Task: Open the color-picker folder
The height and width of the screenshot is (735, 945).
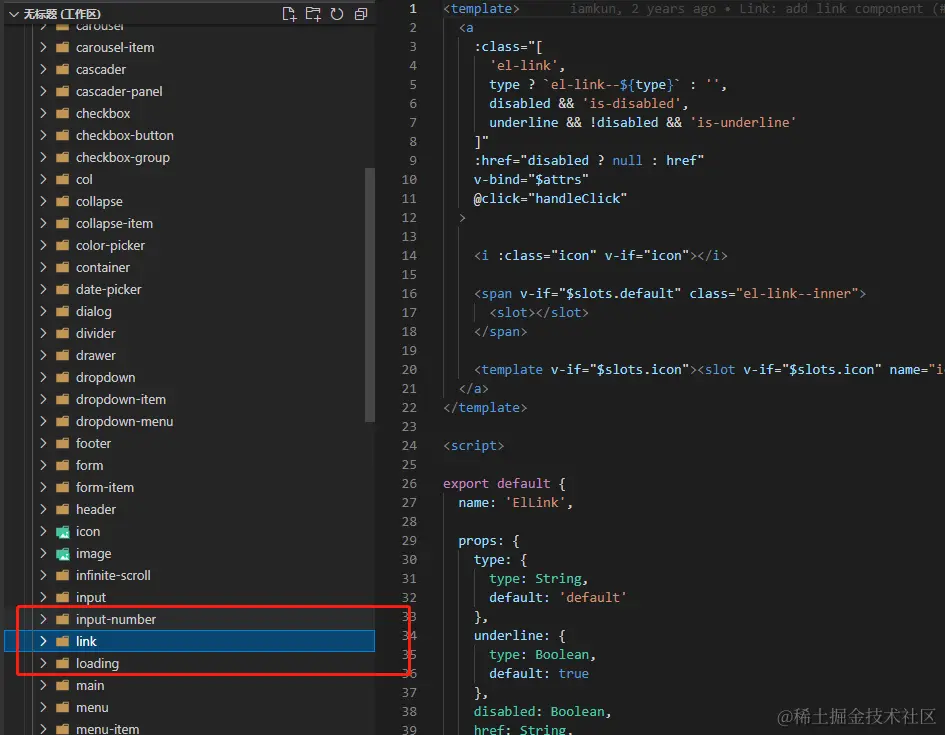Action: (x=189, y=245)
